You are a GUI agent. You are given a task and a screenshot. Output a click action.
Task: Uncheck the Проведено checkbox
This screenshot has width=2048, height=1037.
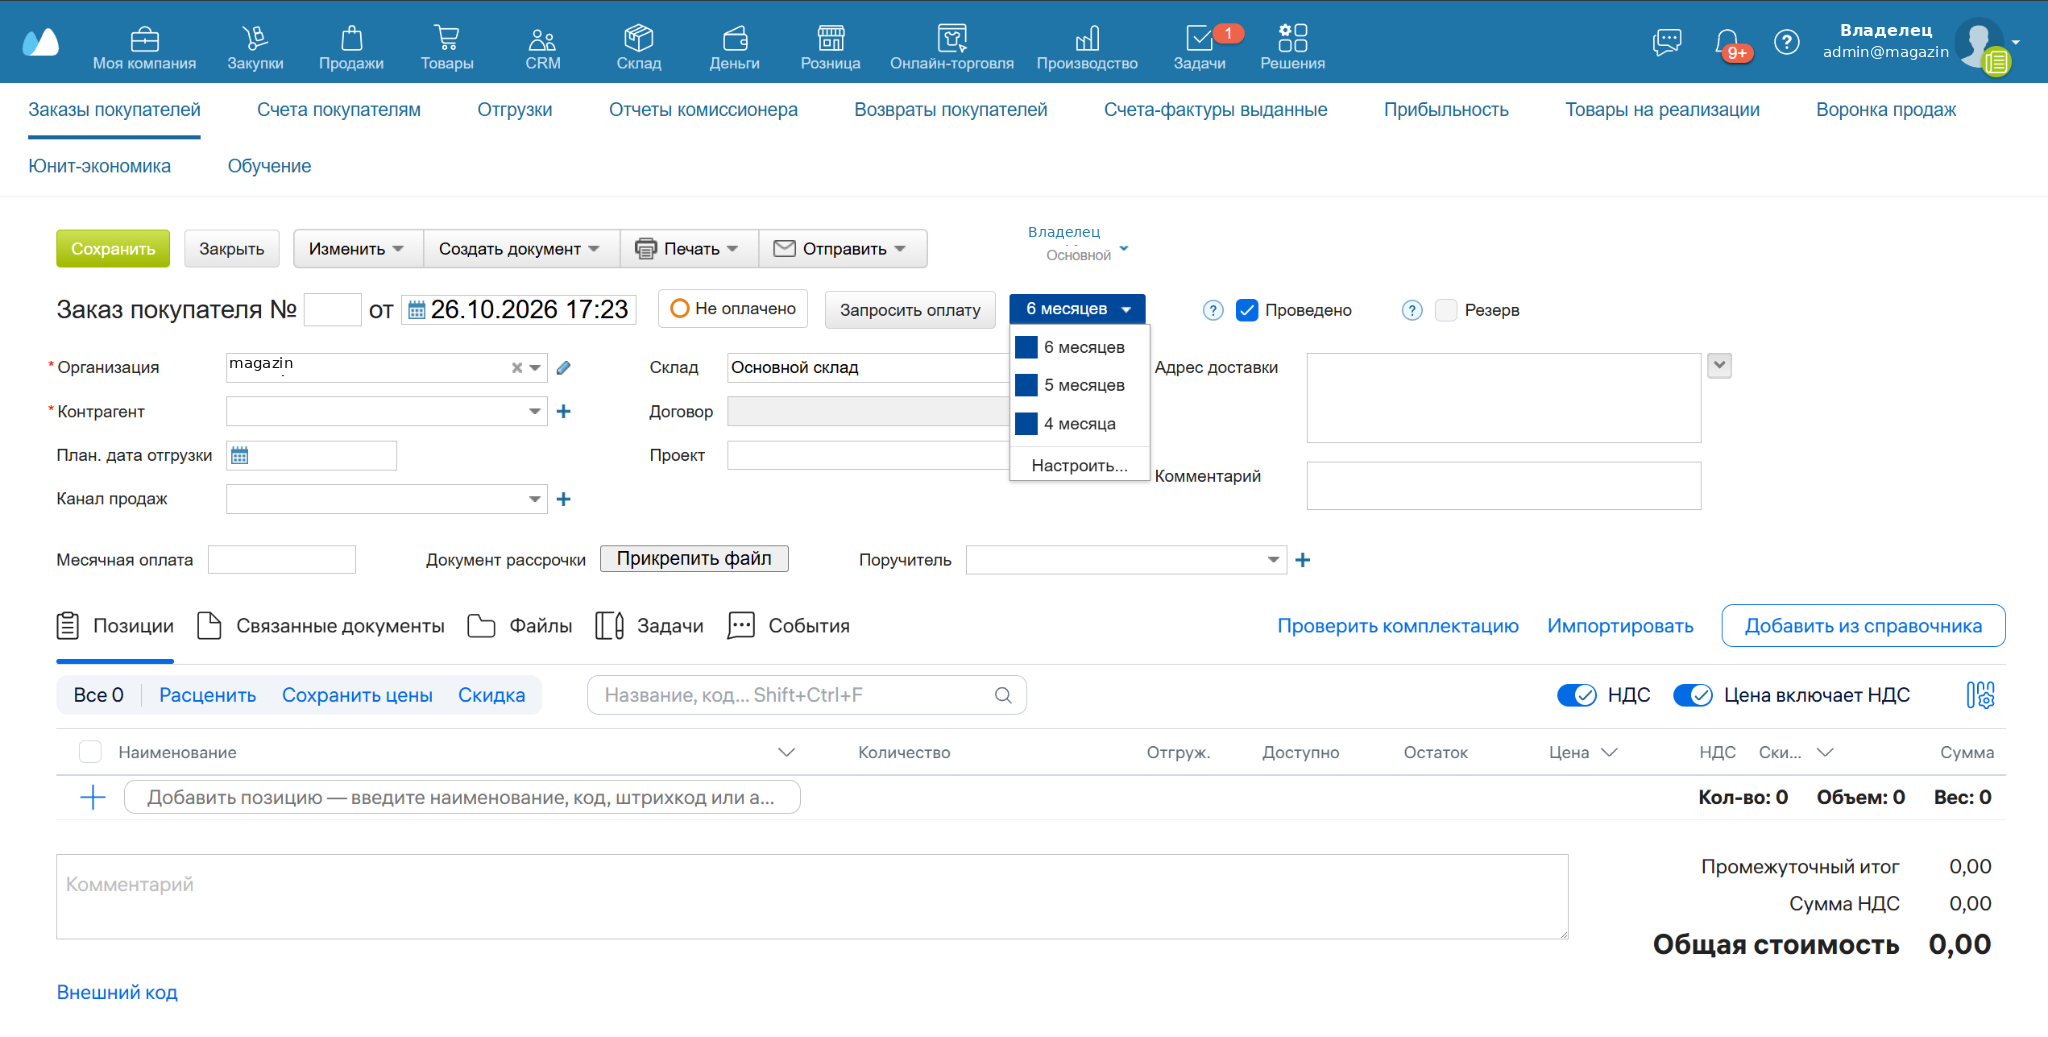pos(1247,310)
